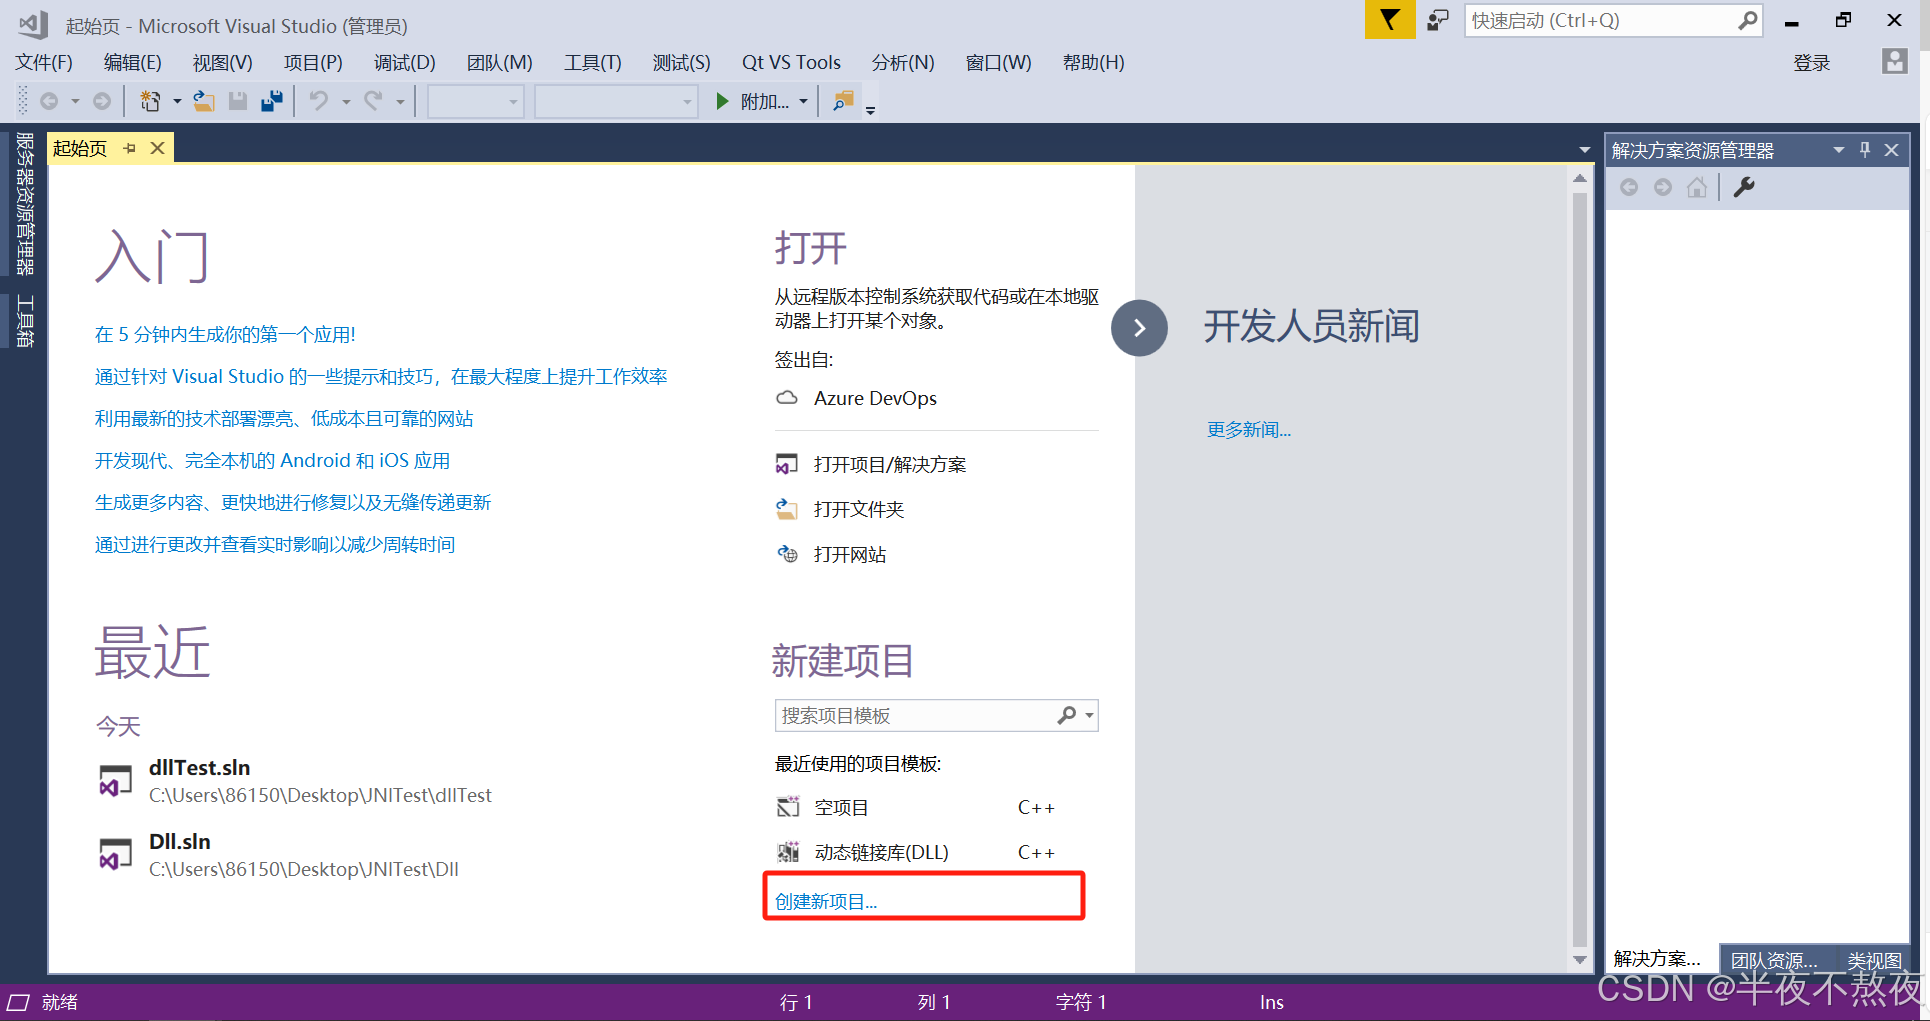Open Solution Explorer properties with the wrench icon
The width and height of the screenshot is (1930, 1021).
pos(1744,186)
